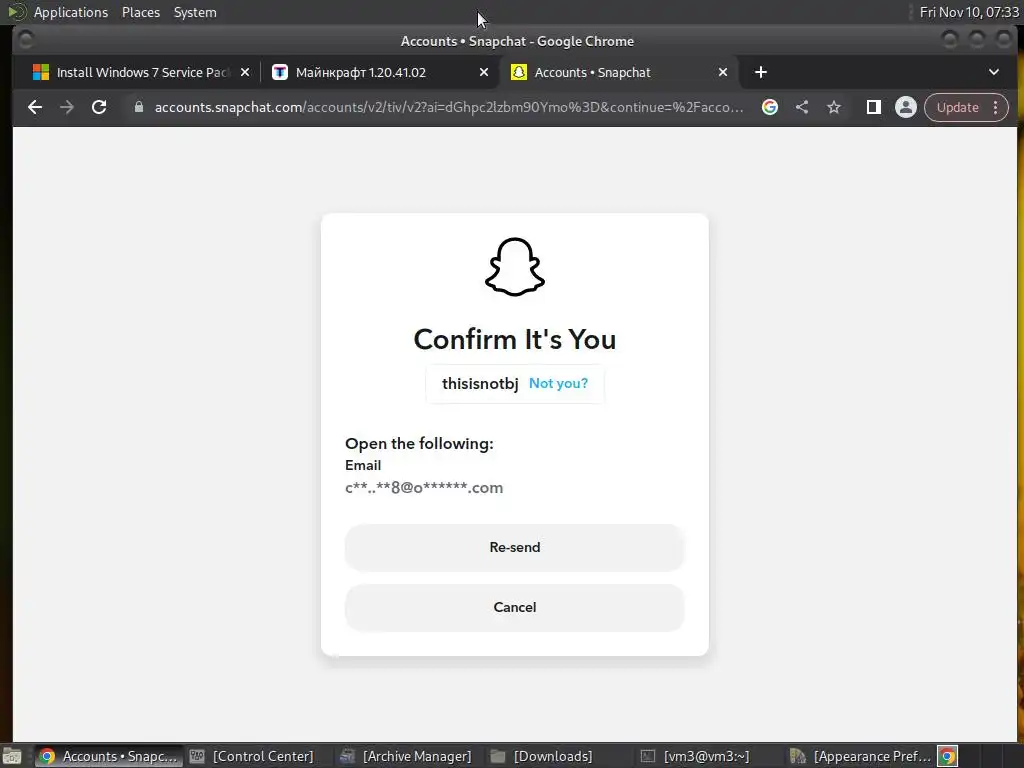1024x768 pixels.
Task: Click the show desktop icon in bottom panel
Action: 12,756
